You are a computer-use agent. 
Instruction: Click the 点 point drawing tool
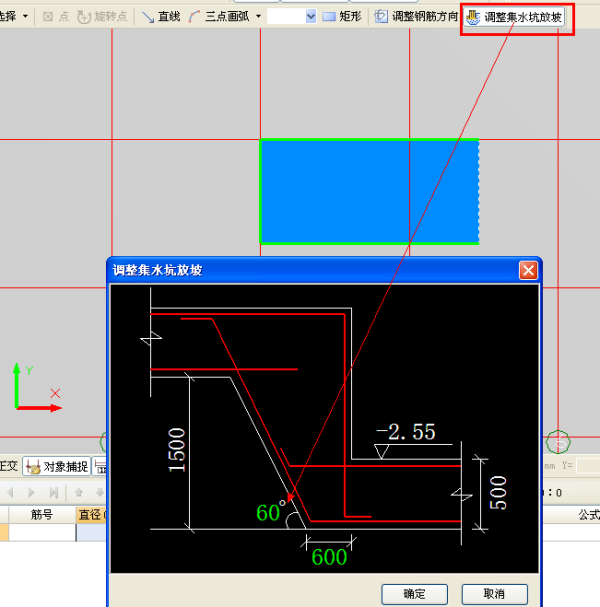pyautogui.click(x=55, y=17)
